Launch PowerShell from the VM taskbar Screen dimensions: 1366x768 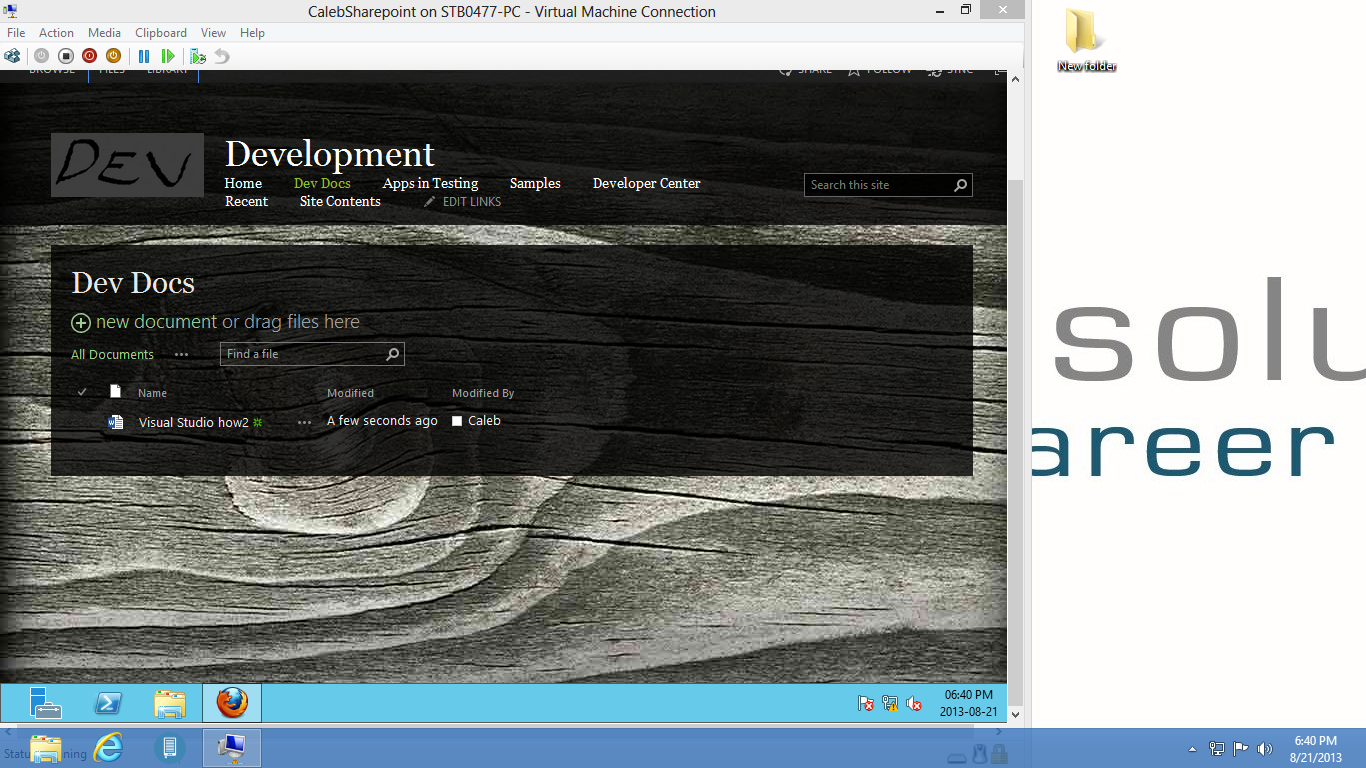[x=108, y=703]
